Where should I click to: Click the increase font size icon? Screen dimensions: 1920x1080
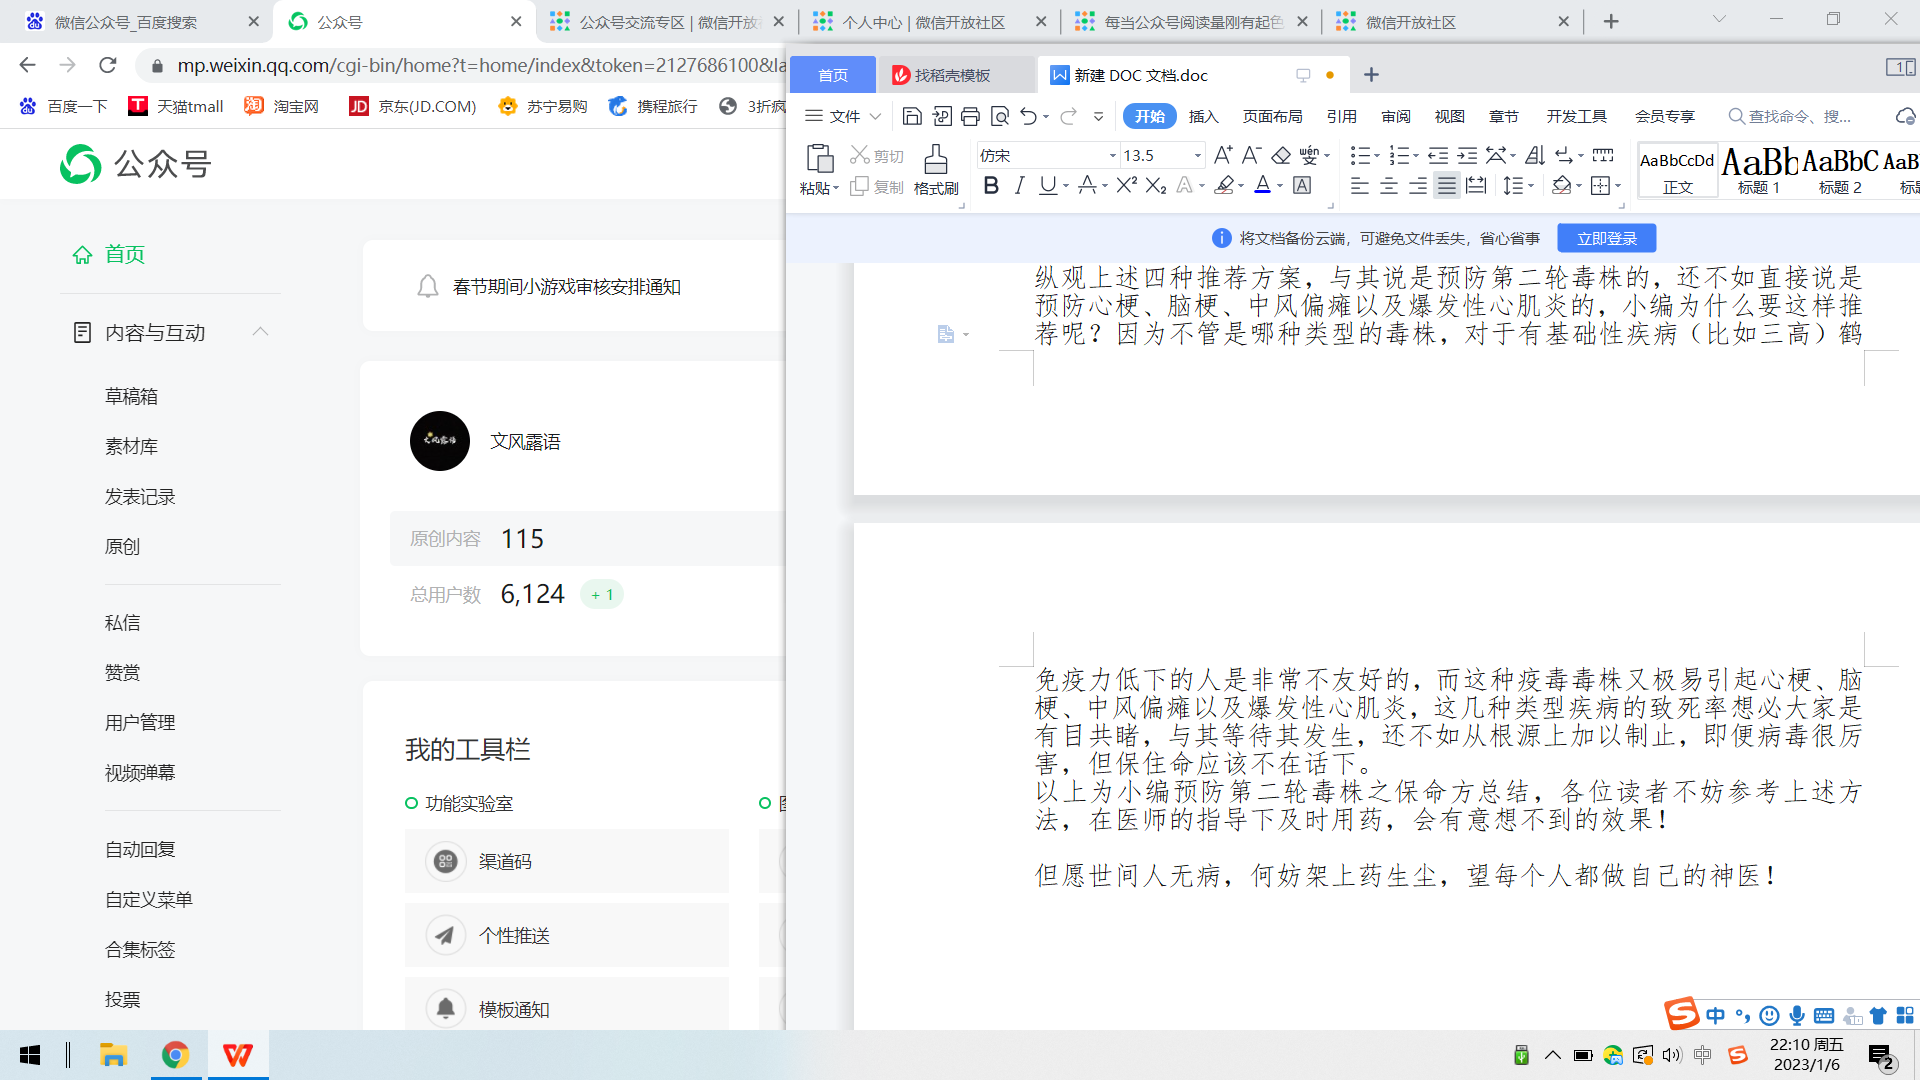coord(1222,155)
